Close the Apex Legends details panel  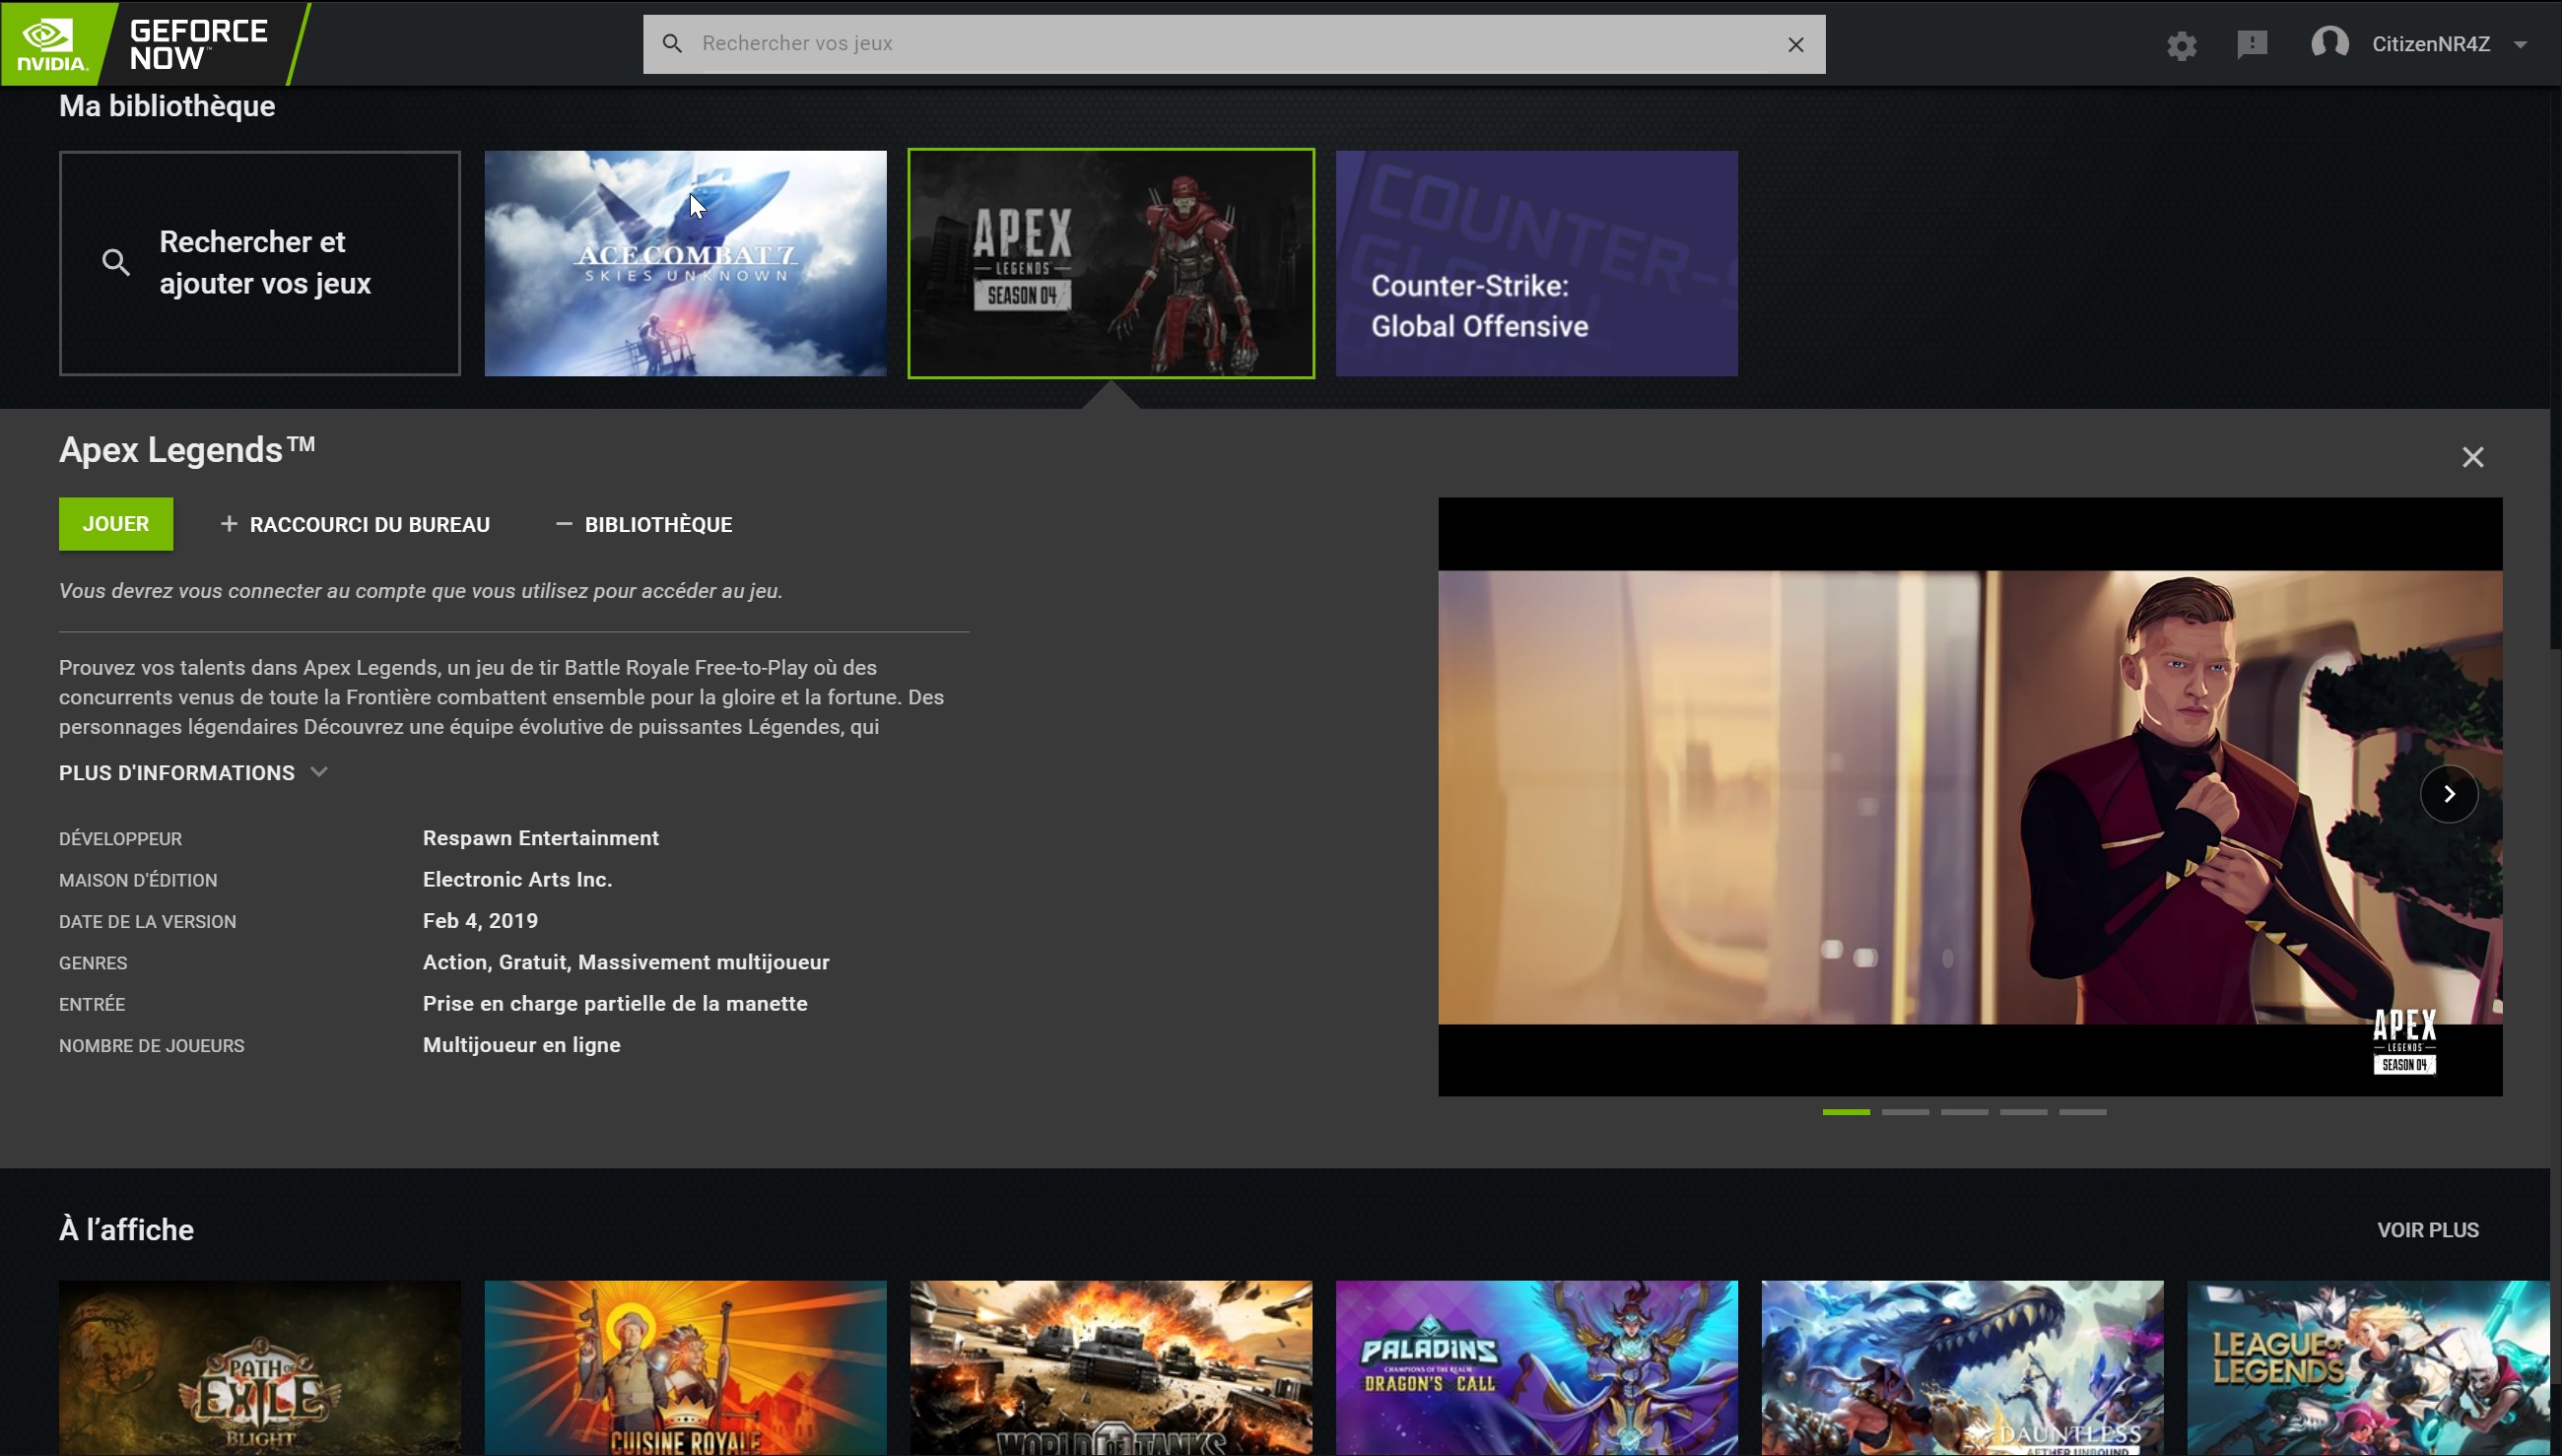click(2472, 457)
